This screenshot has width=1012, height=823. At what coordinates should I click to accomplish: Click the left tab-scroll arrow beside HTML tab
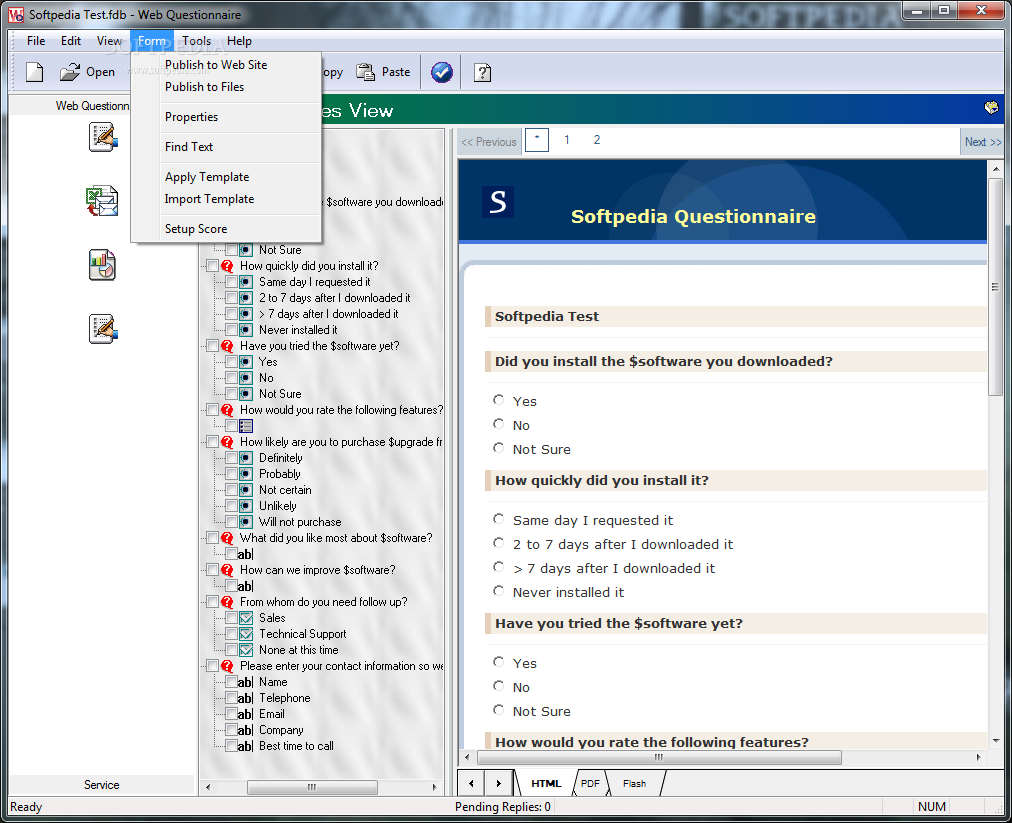[472, 784]
